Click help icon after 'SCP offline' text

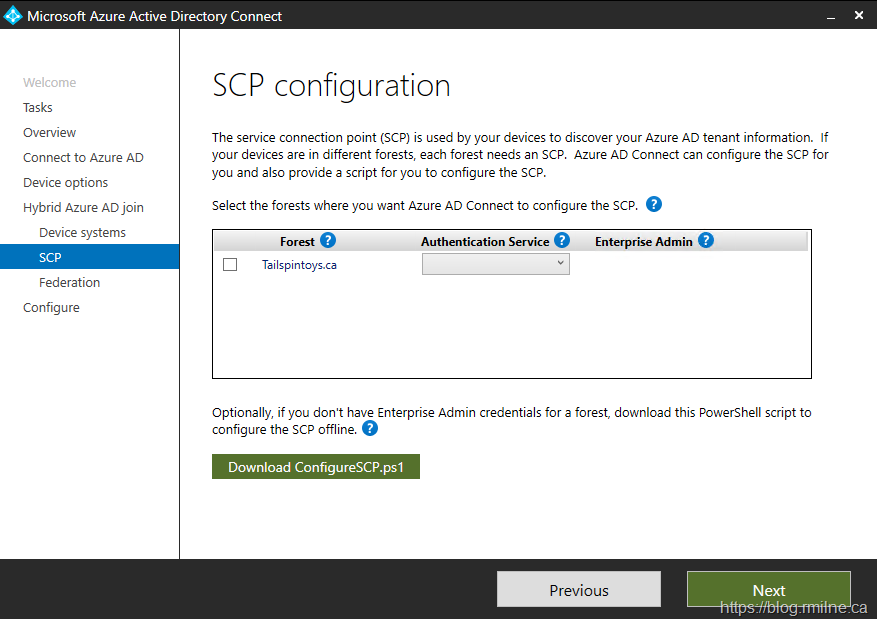[370, 429]
